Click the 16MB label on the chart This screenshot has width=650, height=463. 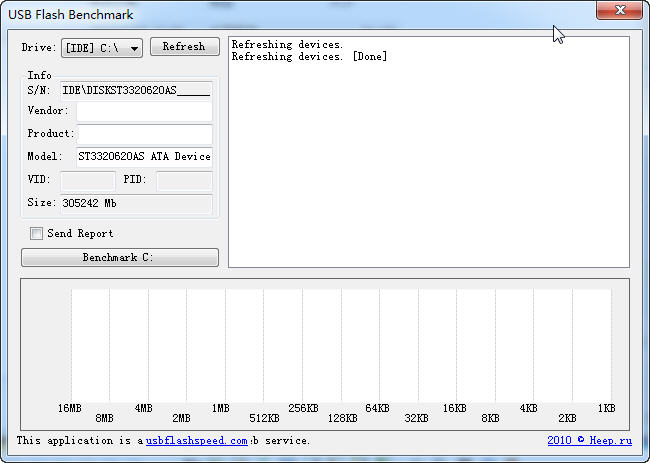point(69,408)
